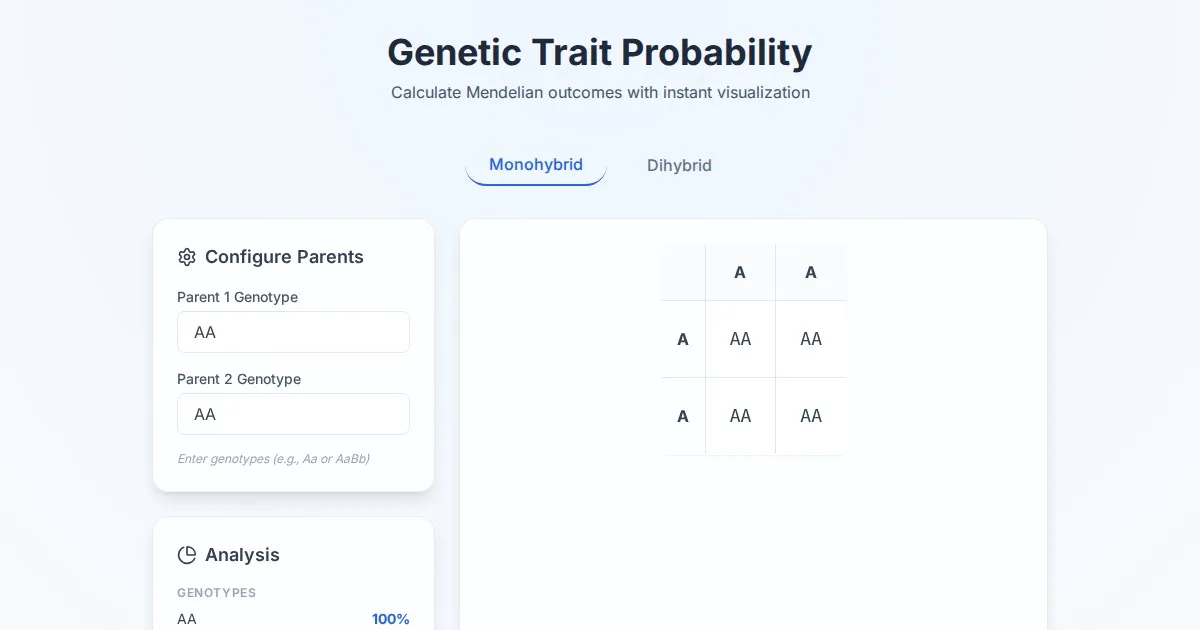The image size is (1200, 630).
Task: Select second column header A in Punnett square
Action: (x=811, y=272)
